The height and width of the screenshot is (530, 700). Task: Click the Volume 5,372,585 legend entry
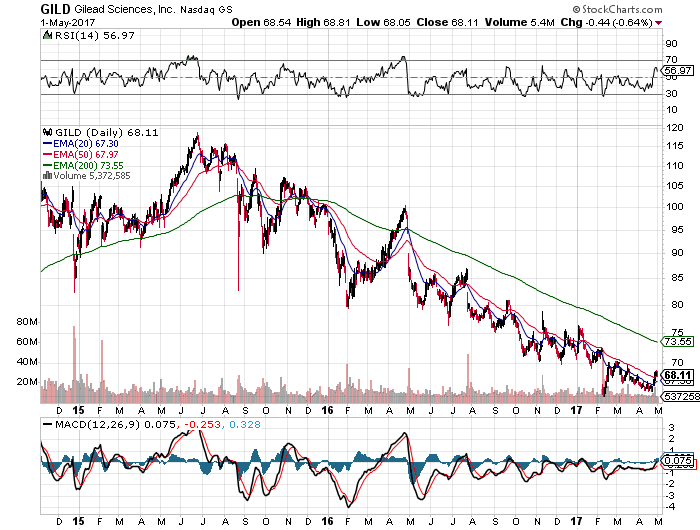pyautogui.click(x=92, y=175)
